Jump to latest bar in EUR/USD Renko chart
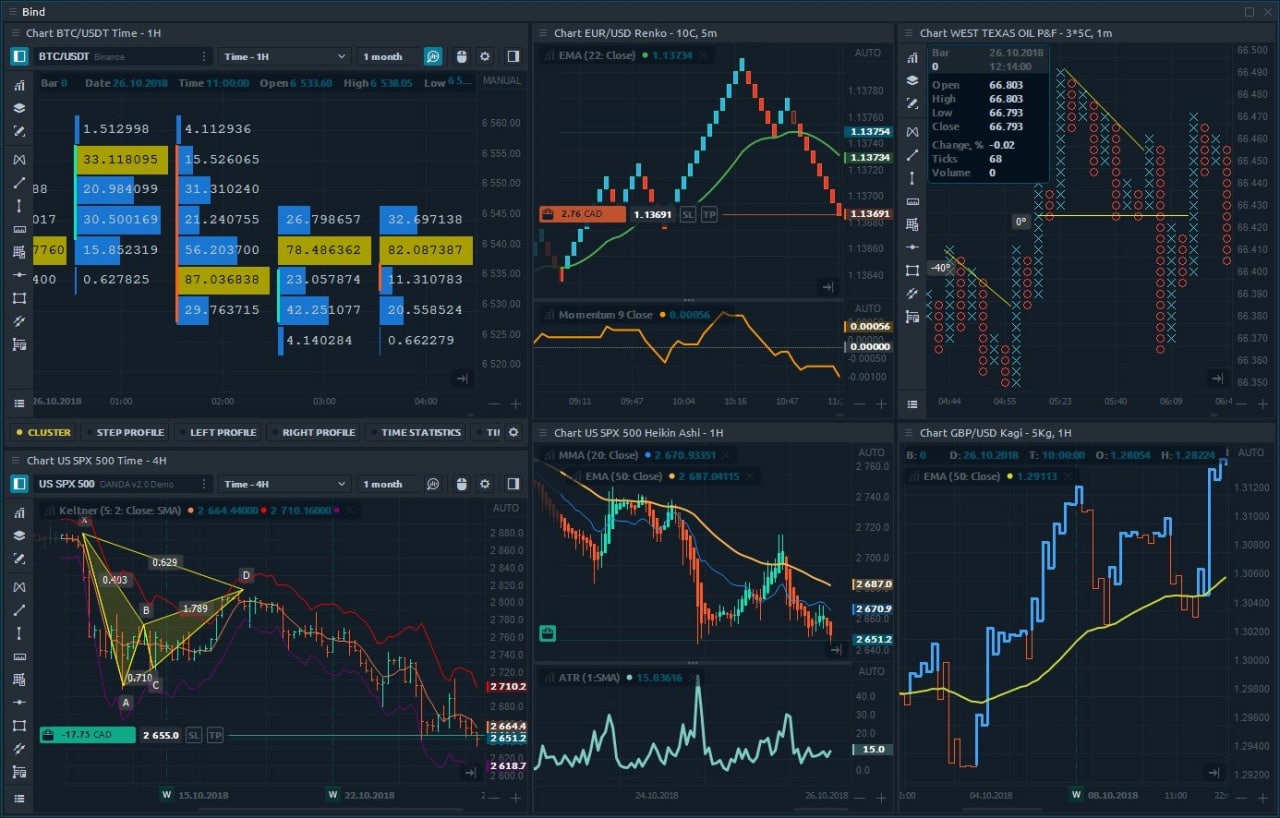 pos(827,287)
